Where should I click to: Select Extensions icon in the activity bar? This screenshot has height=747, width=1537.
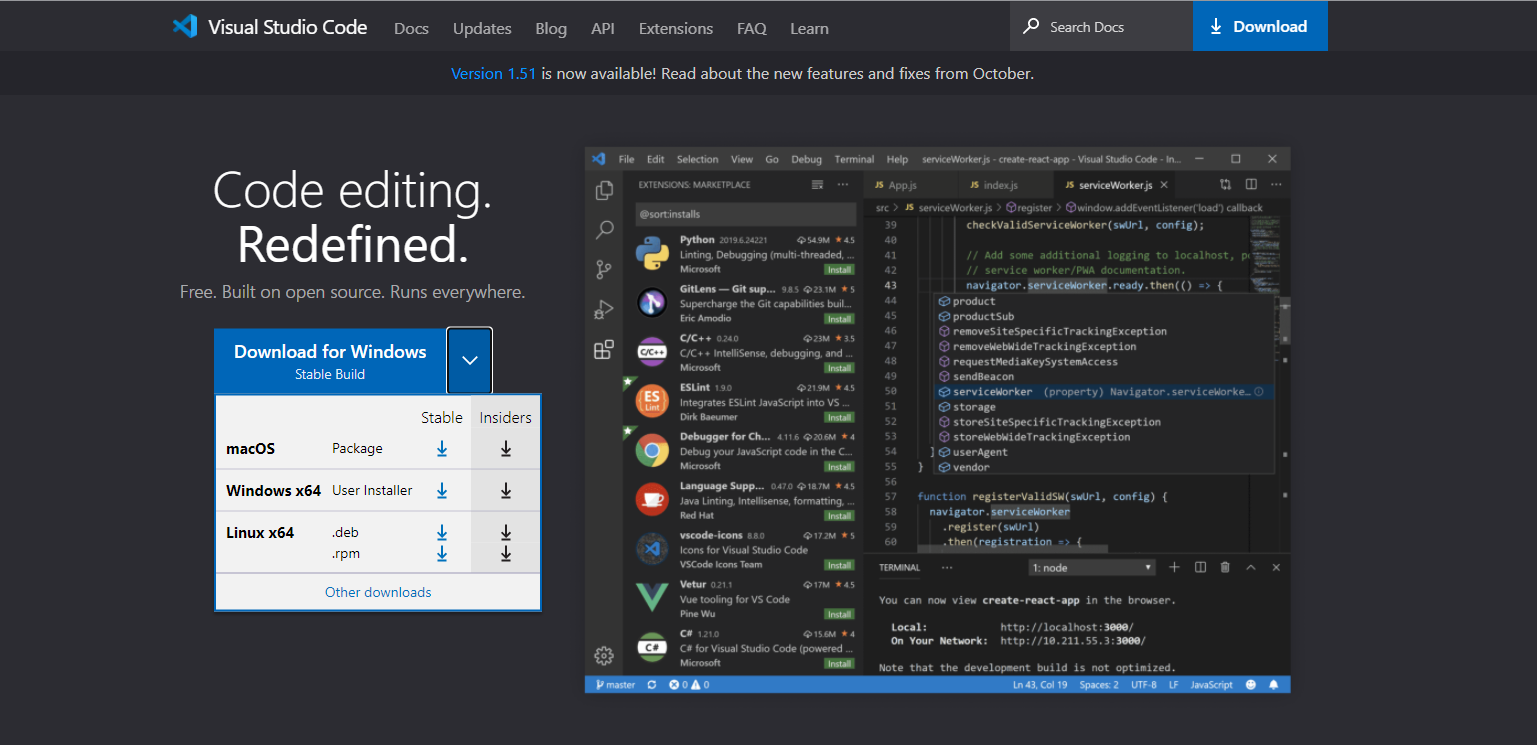pyautogui.click(x=604, y=350)
